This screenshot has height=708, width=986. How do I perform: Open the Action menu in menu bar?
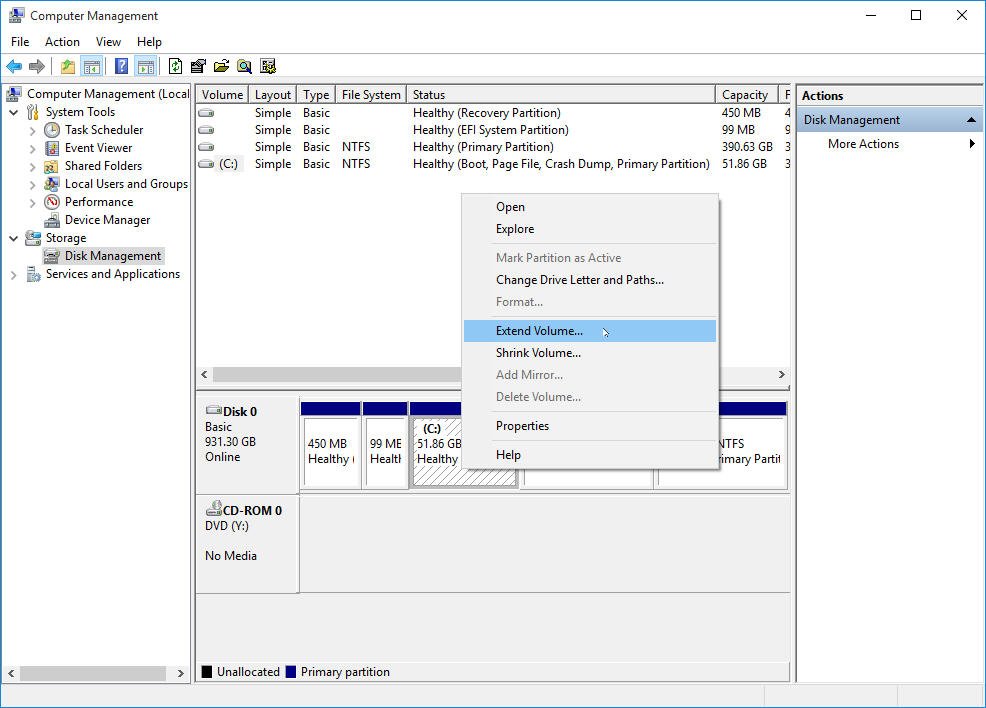click(62, 42)
